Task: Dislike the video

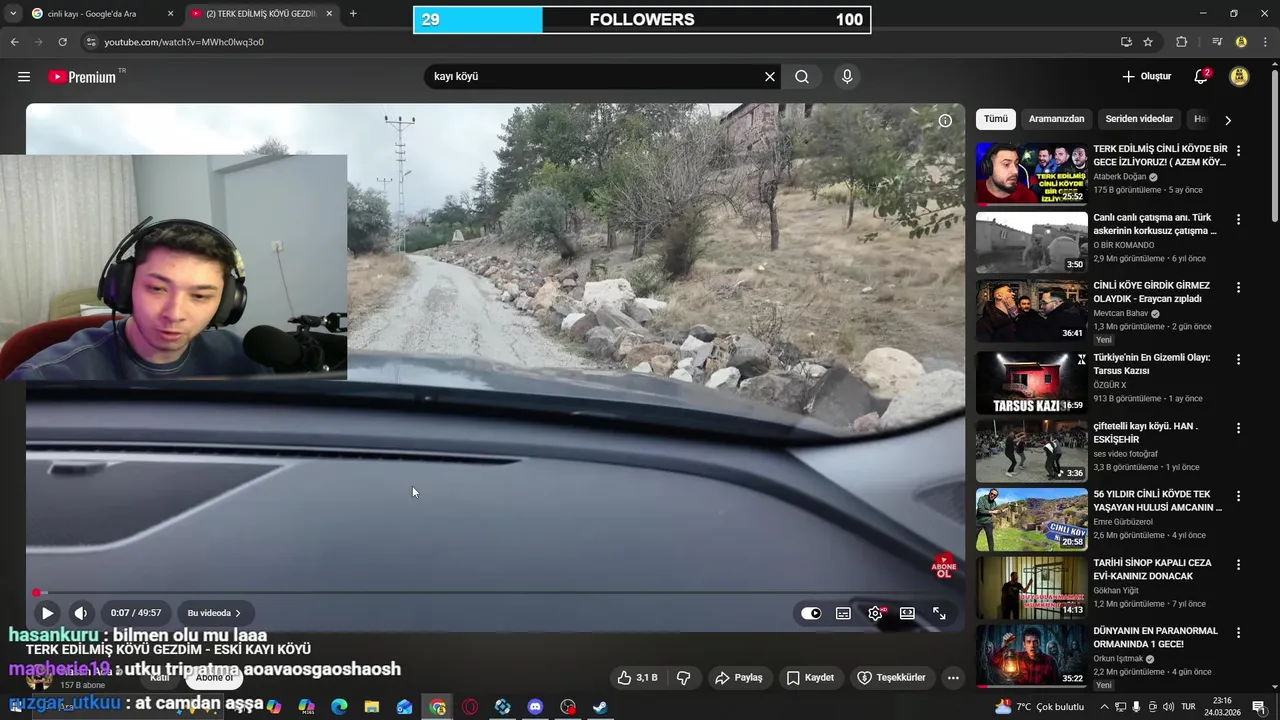Action: [x=684, y=678]
